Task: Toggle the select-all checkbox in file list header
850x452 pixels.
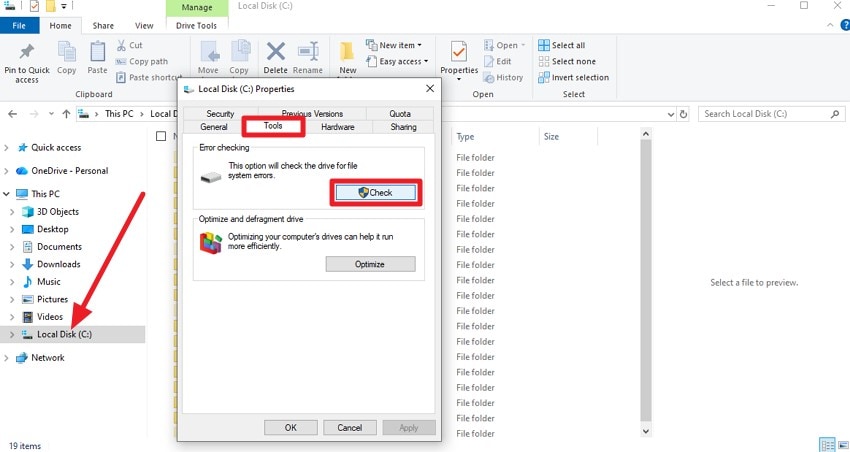Action: (161, 136)
